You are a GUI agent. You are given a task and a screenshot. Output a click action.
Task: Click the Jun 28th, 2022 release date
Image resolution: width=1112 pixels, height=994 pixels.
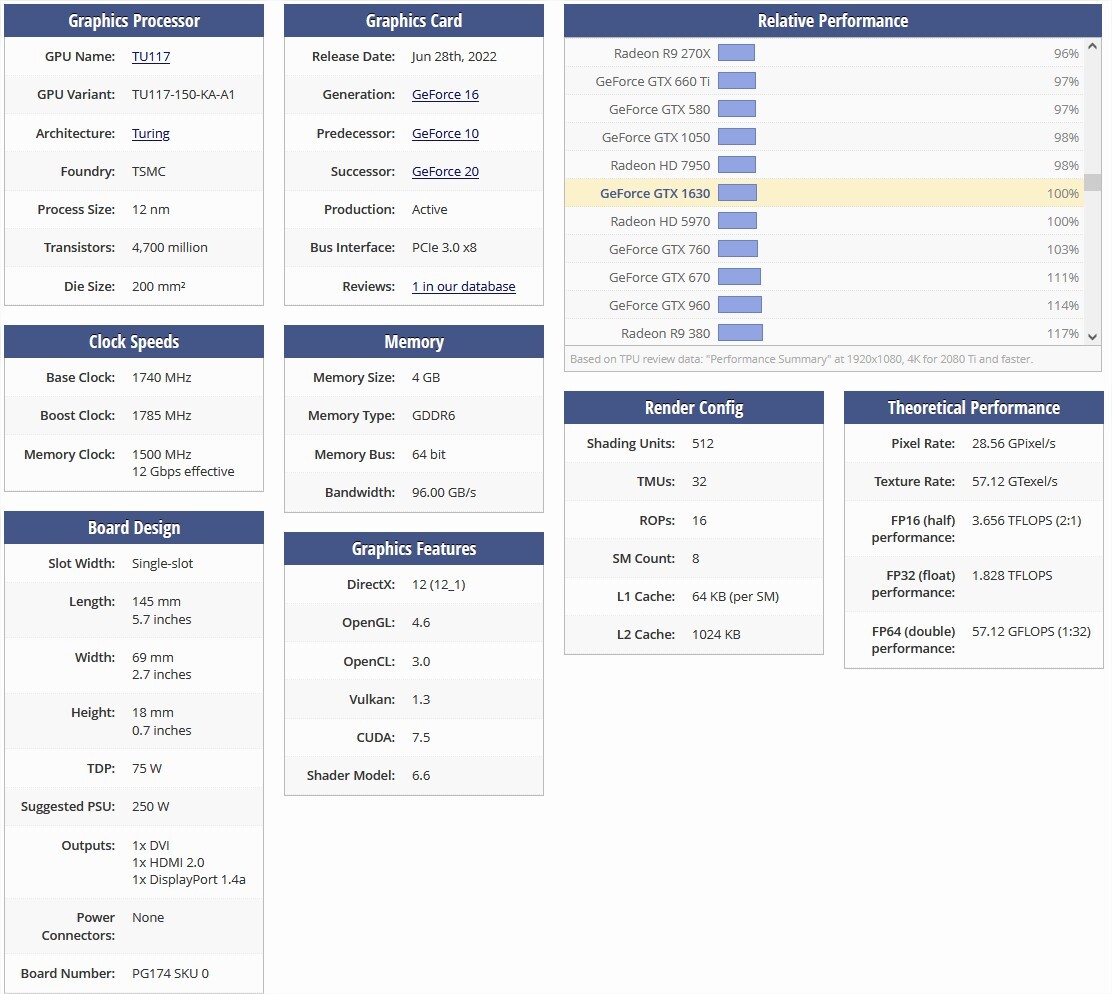[454, 57]
